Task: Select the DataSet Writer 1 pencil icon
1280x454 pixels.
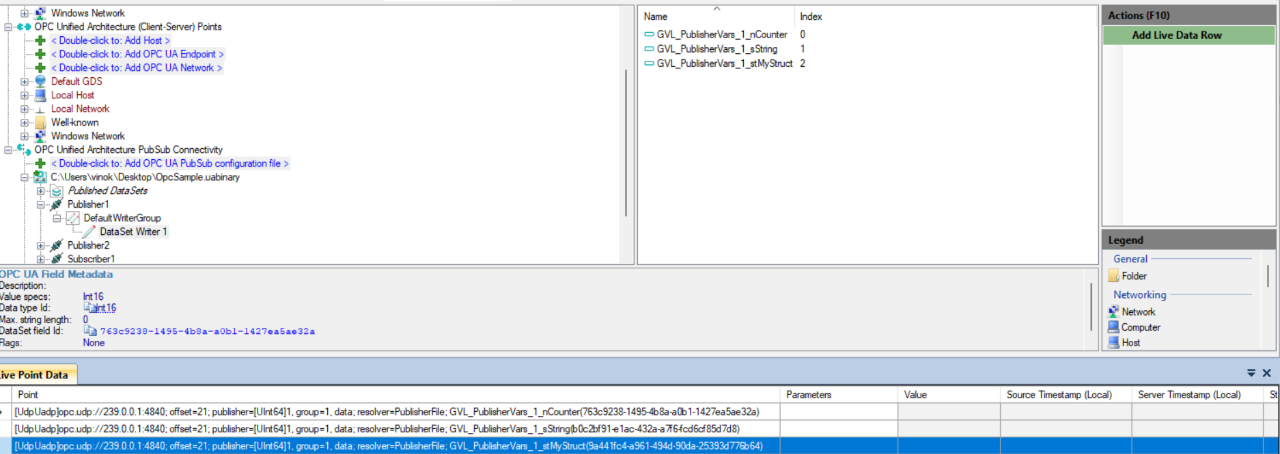Action: [89, 231]
